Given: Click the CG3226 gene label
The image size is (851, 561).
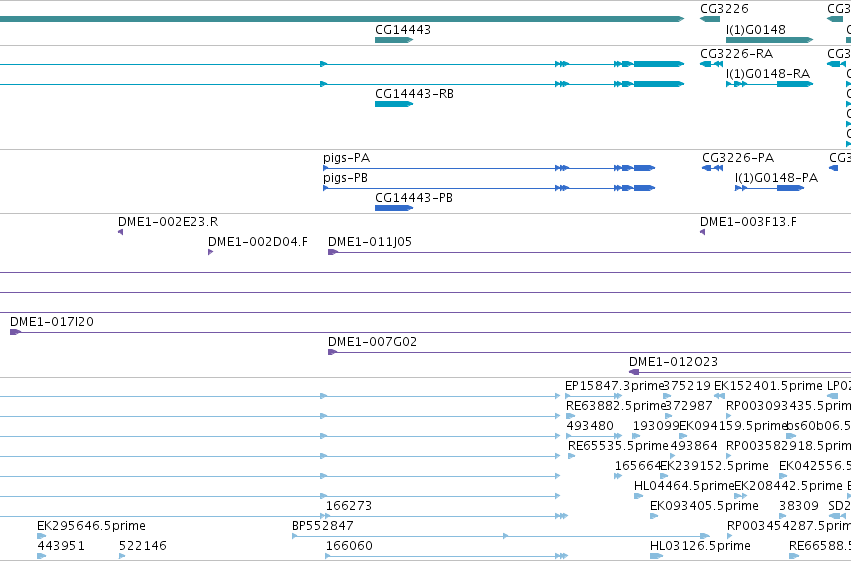Looking at the screenshot, I should coord(724,9).
